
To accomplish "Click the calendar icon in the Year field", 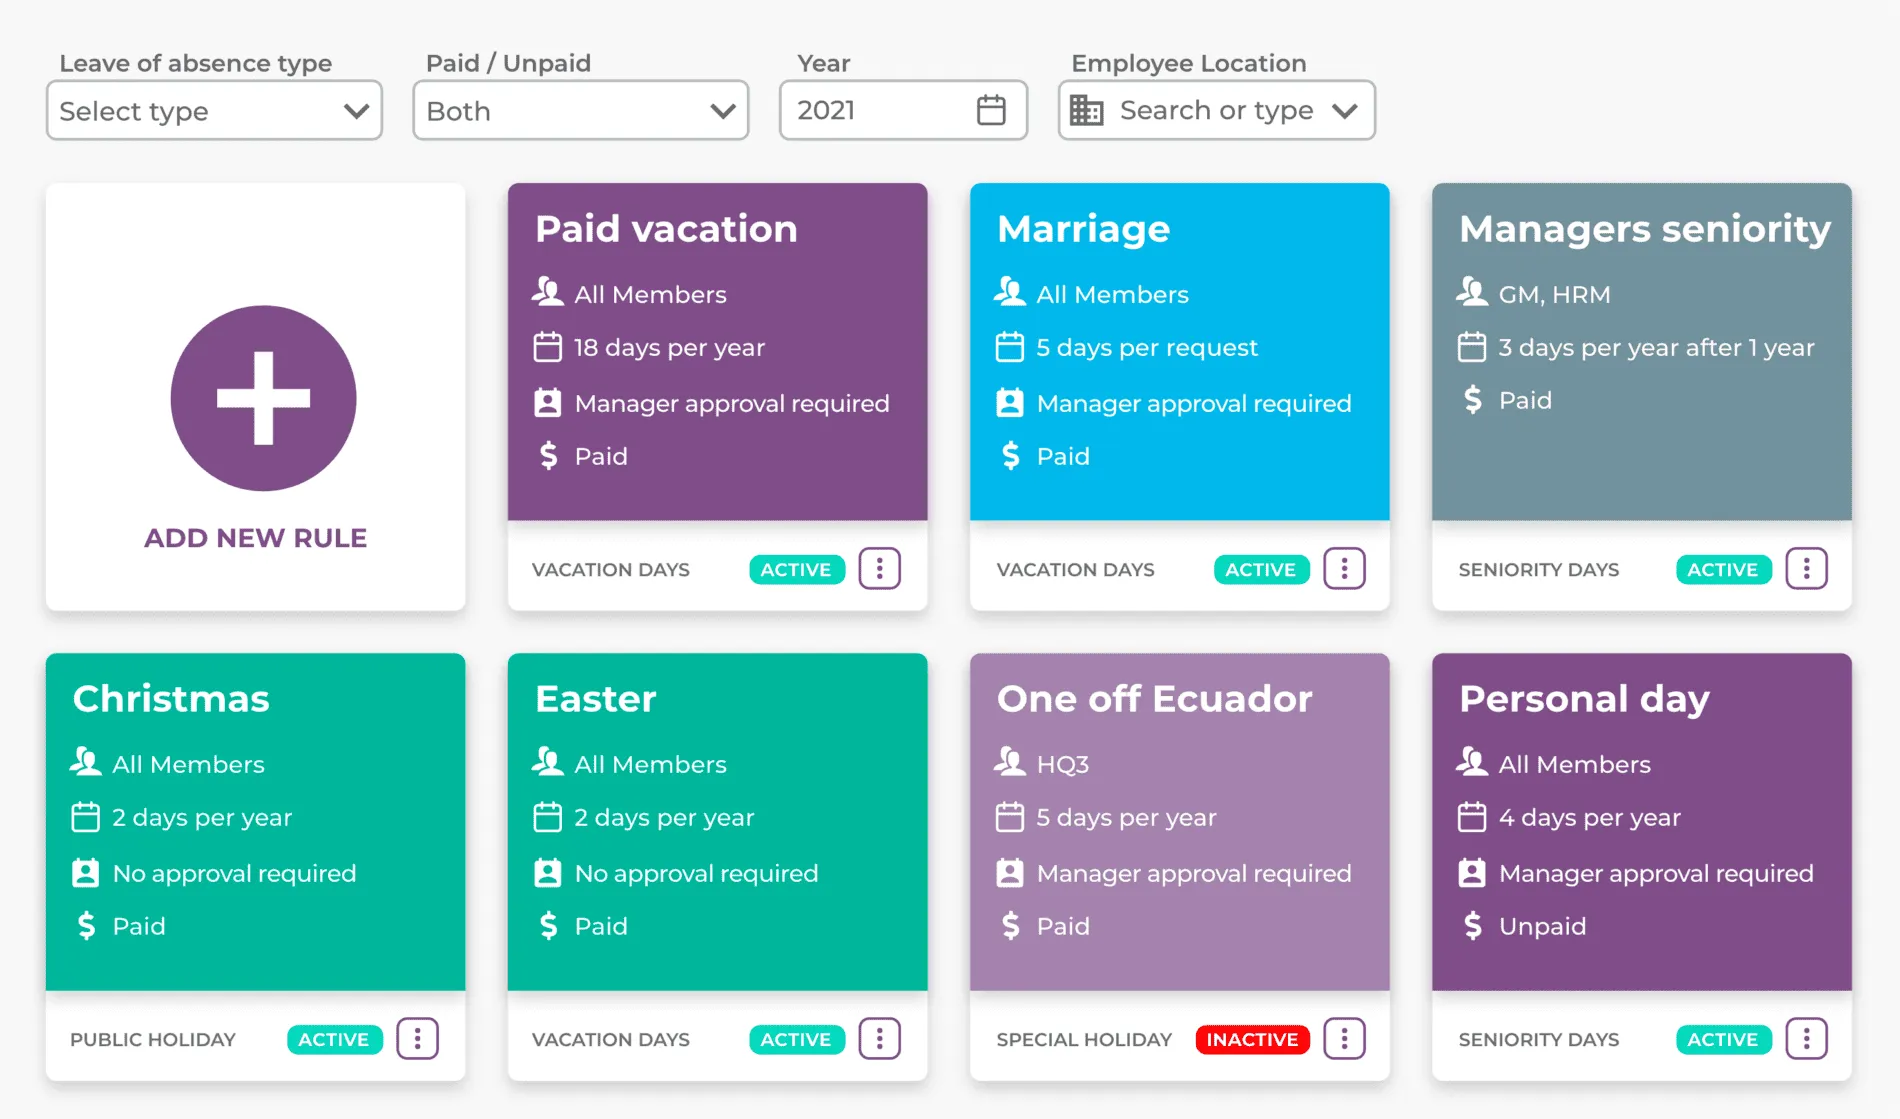I will [x=991, y=110].
